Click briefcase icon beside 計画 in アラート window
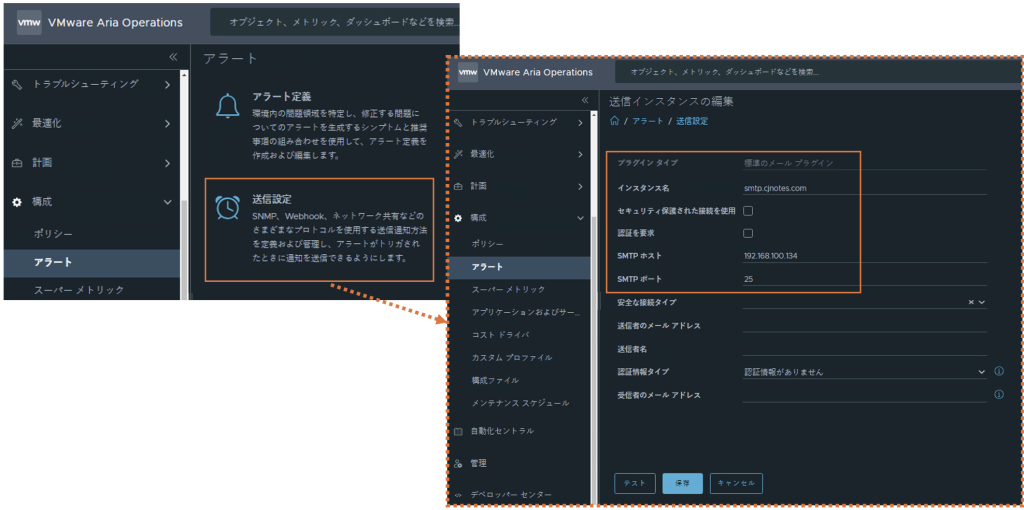The image size is (1024, 510). point(18,163)
